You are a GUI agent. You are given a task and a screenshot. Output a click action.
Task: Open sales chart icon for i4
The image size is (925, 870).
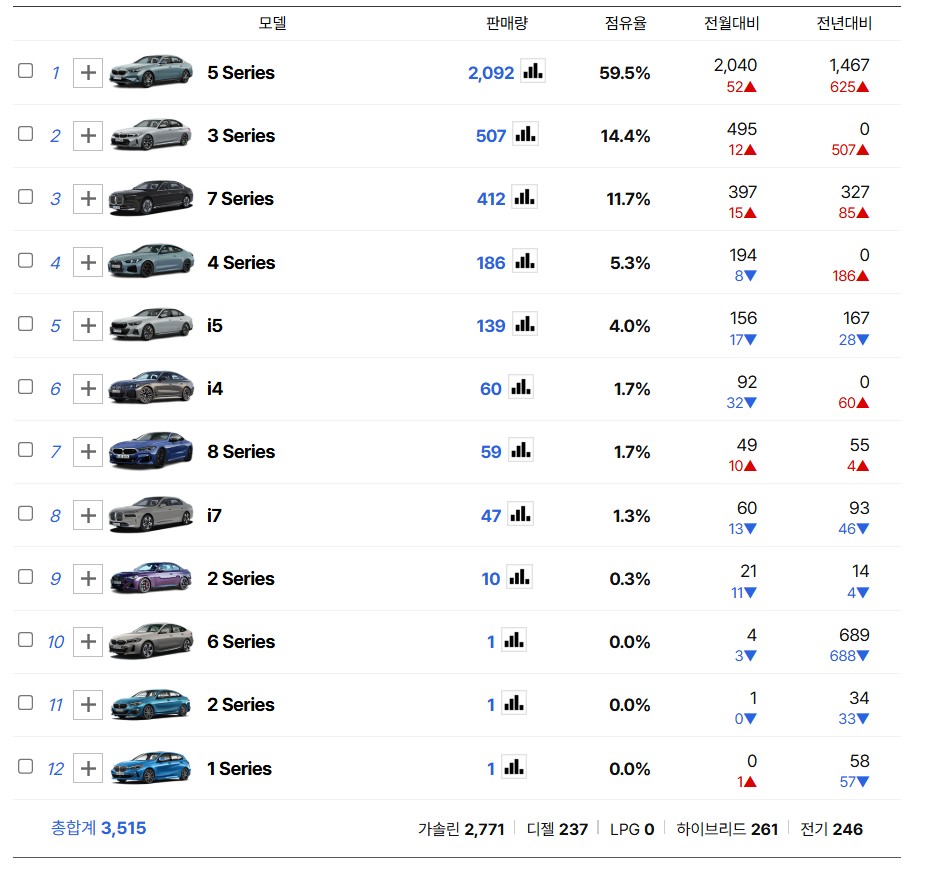[x=520, y=388]
